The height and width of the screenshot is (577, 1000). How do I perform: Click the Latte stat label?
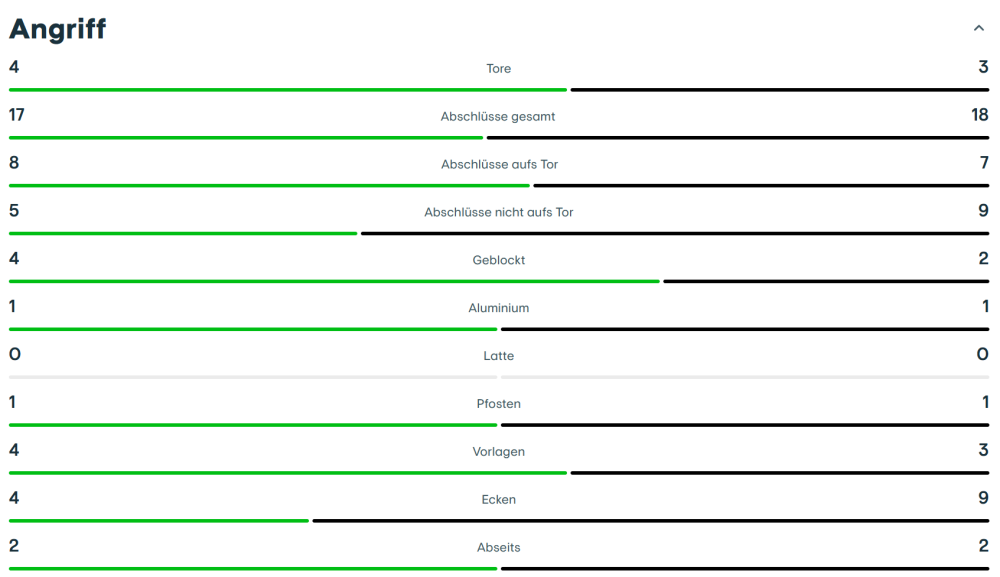pos(499,357)
